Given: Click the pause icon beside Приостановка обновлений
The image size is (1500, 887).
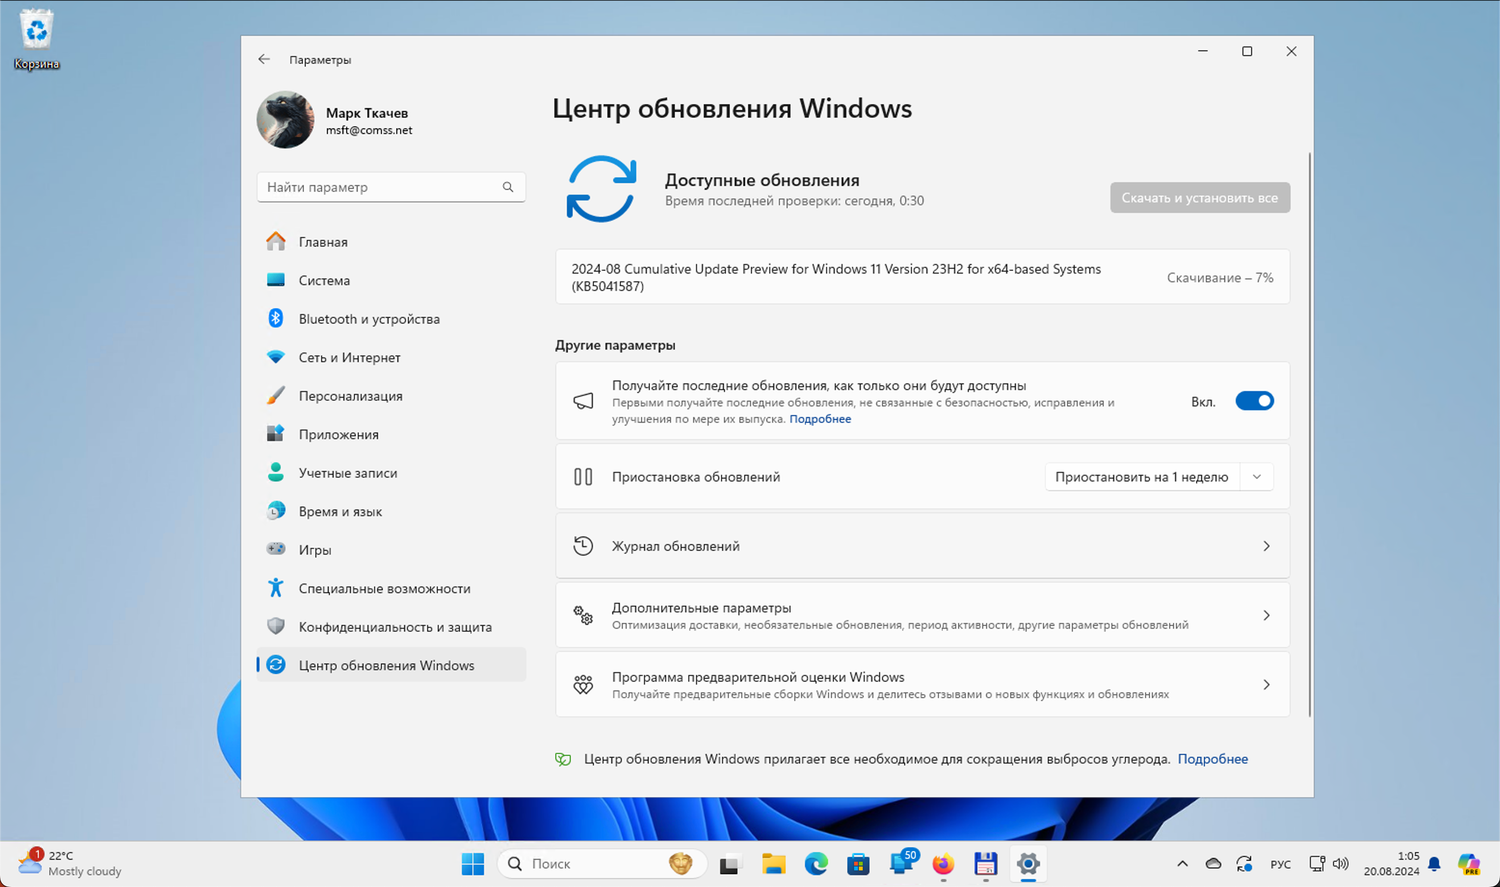Looking at the screenshot, I should (583, 477).
